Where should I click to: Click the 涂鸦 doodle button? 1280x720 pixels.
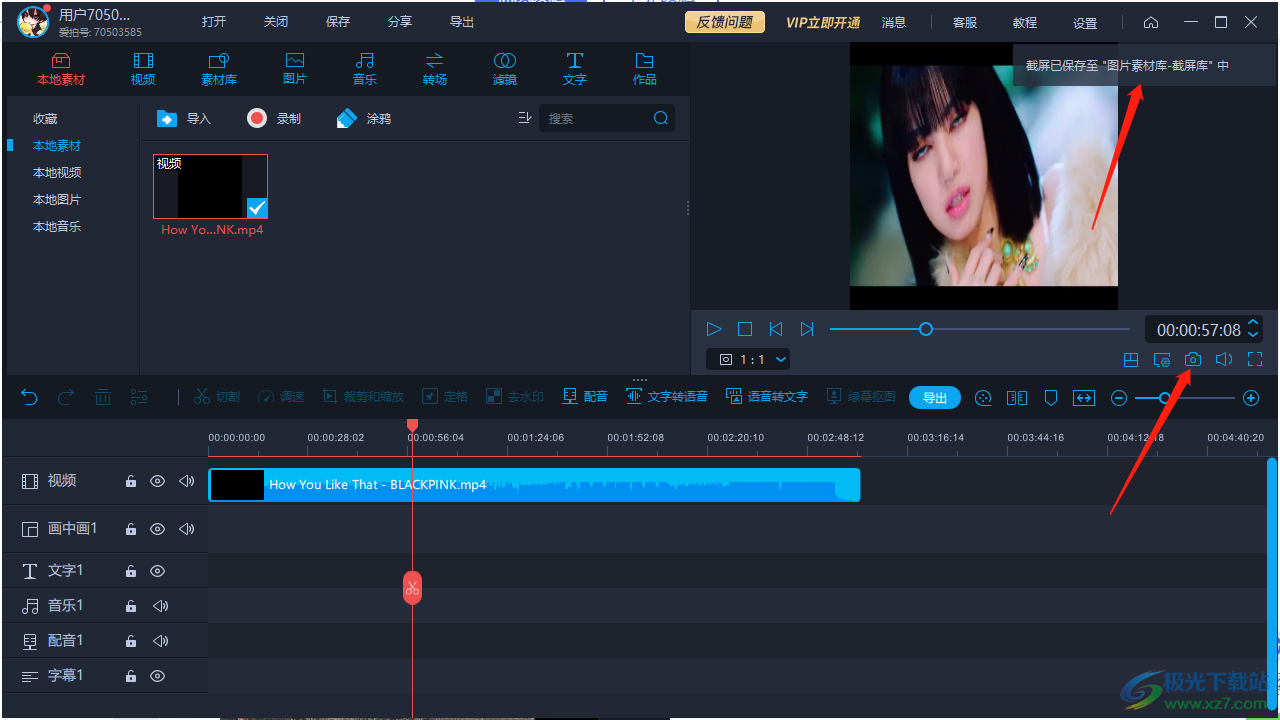[364, 118]
